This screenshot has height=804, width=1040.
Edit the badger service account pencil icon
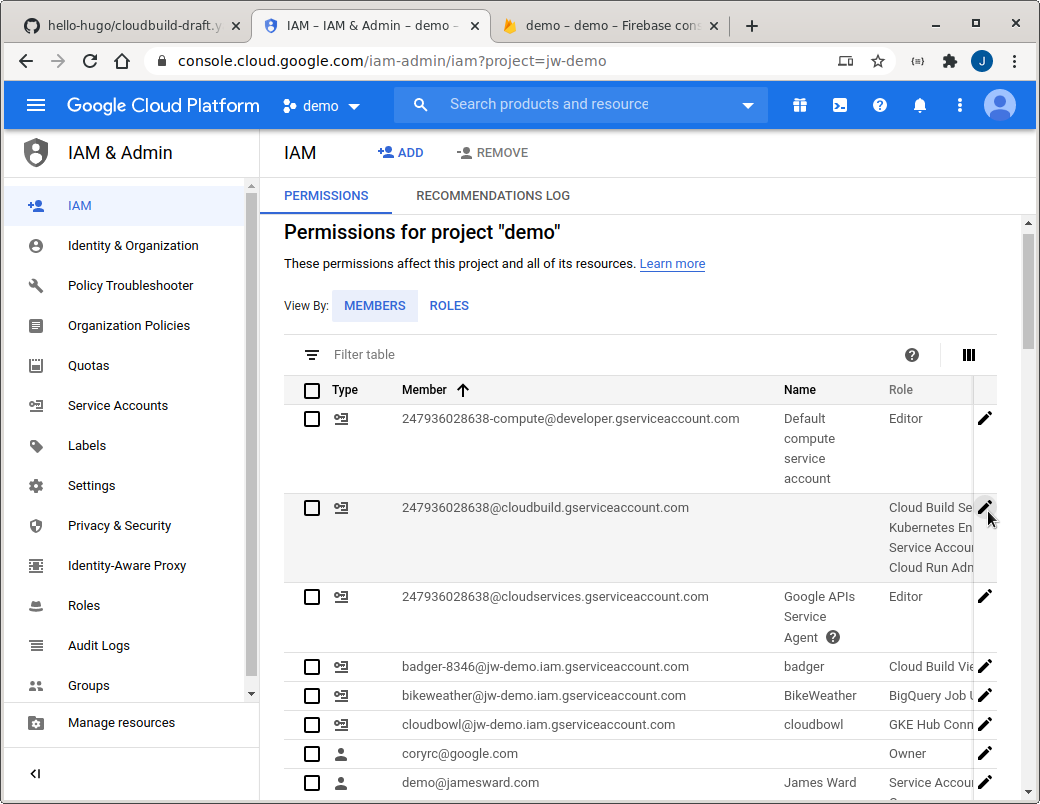[x=985, y=666]
